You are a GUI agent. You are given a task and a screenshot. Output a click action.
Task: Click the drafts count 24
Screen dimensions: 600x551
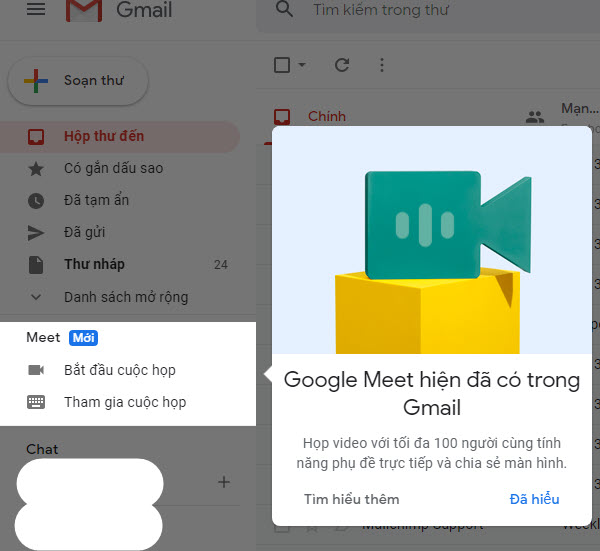pyautogui.click(x=221, y=265)
